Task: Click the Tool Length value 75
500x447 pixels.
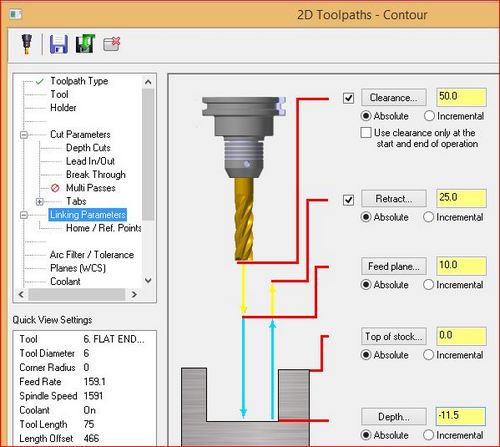Action: 89,424
